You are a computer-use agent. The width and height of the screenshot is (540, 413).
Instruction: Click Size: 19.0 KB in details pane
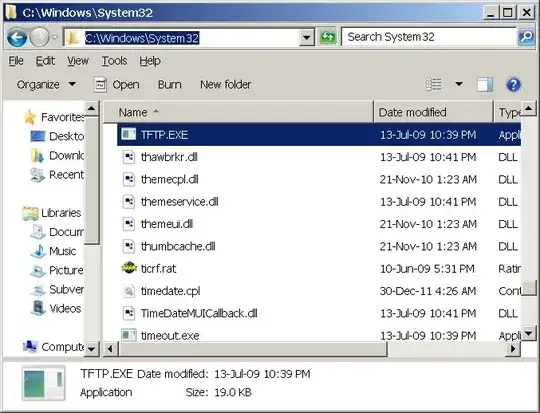pyautogui.click(x=219, y=392)
